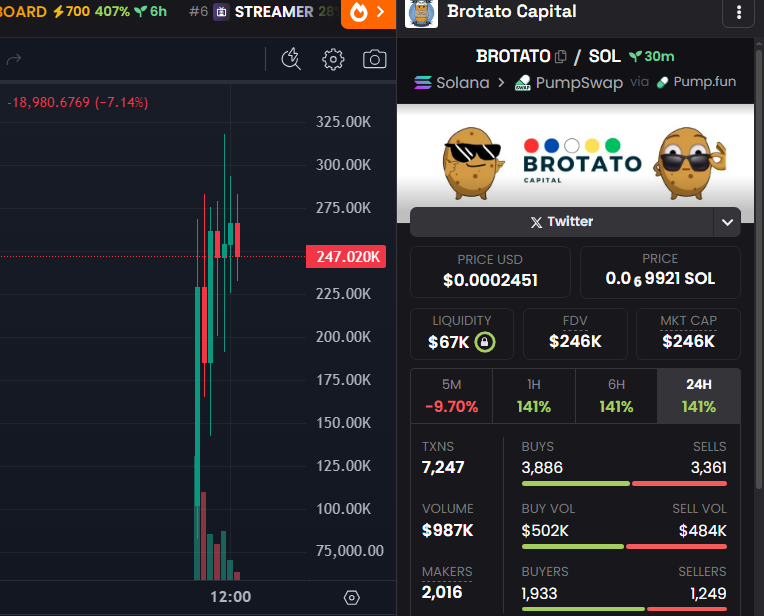The image size is (764, 616).
Task: Click the SELL VOL value $484K
Action: 703,531
